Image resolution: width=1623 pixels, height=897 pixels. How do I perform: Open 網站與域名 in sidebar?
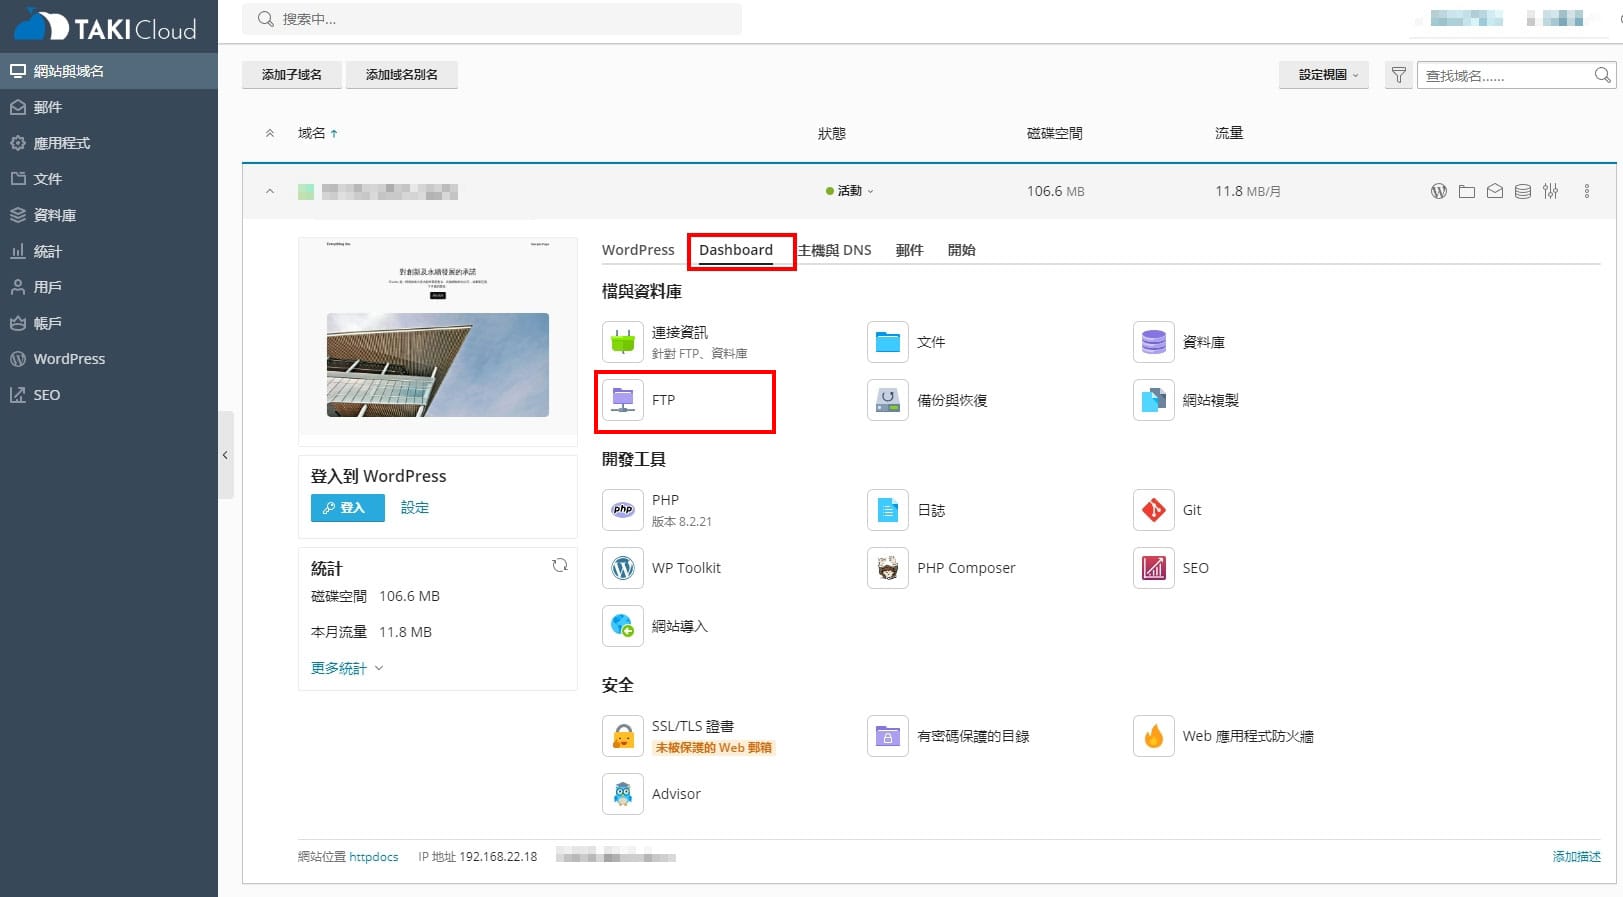click(x=109, y=71)
